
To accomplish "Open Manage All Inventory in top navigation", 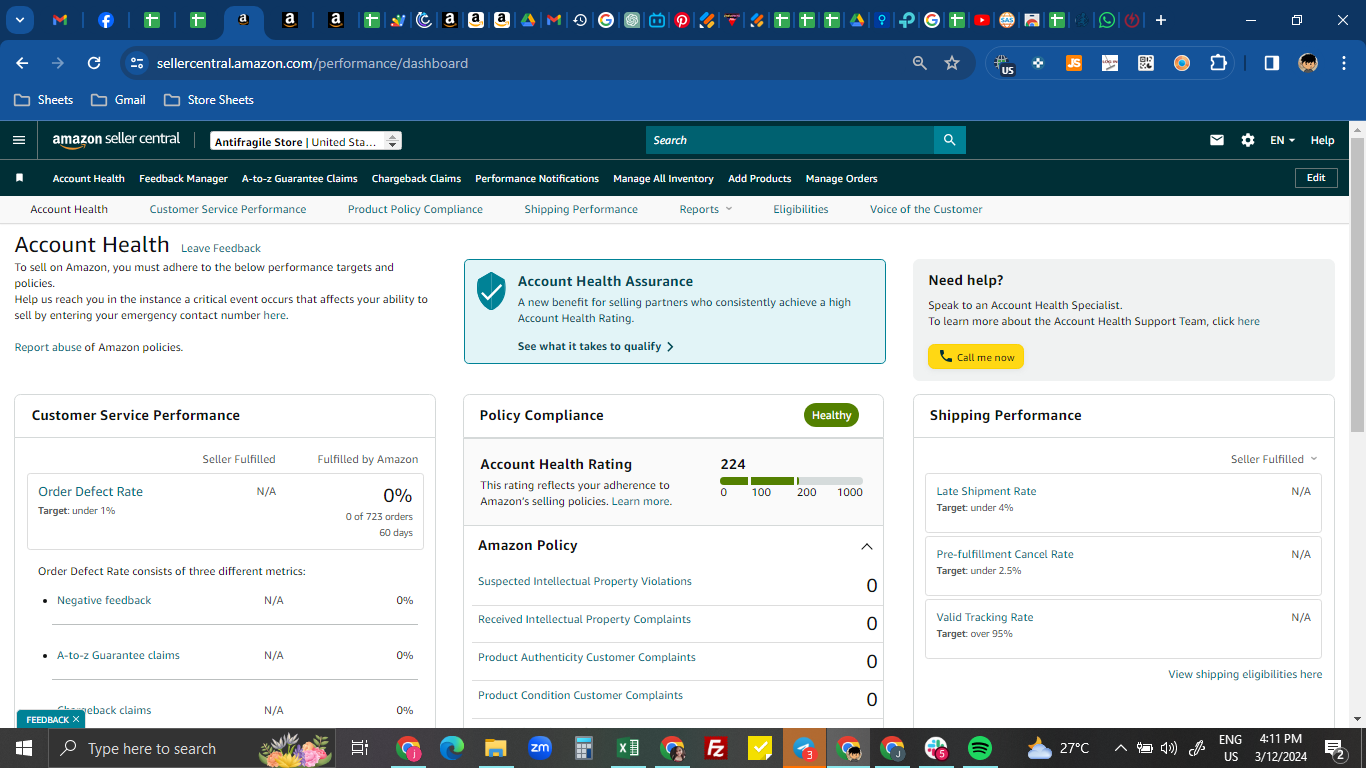I will pyautogui.click(x=663, y=178).
